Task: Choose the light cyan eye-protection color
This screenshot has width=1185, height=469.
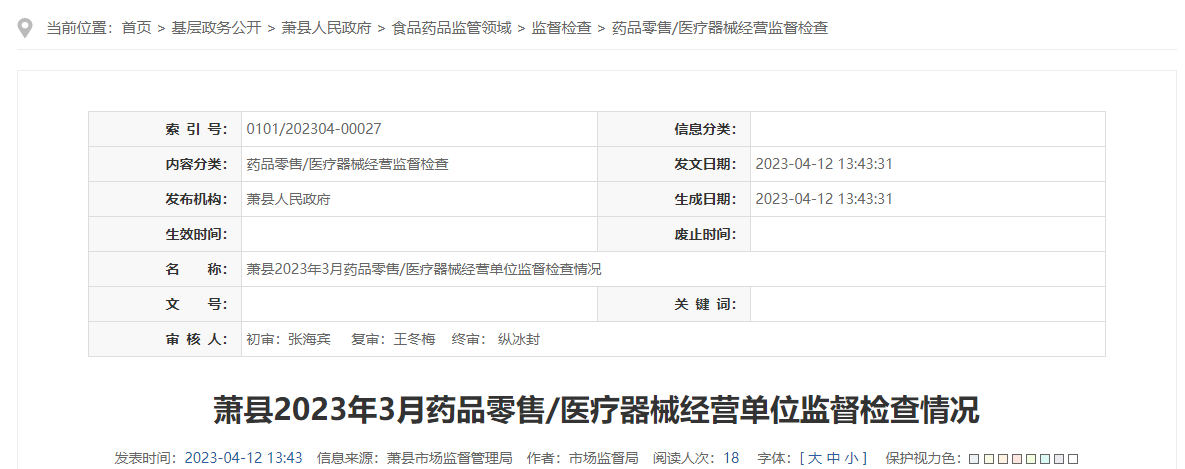Action: [1045, 459]
